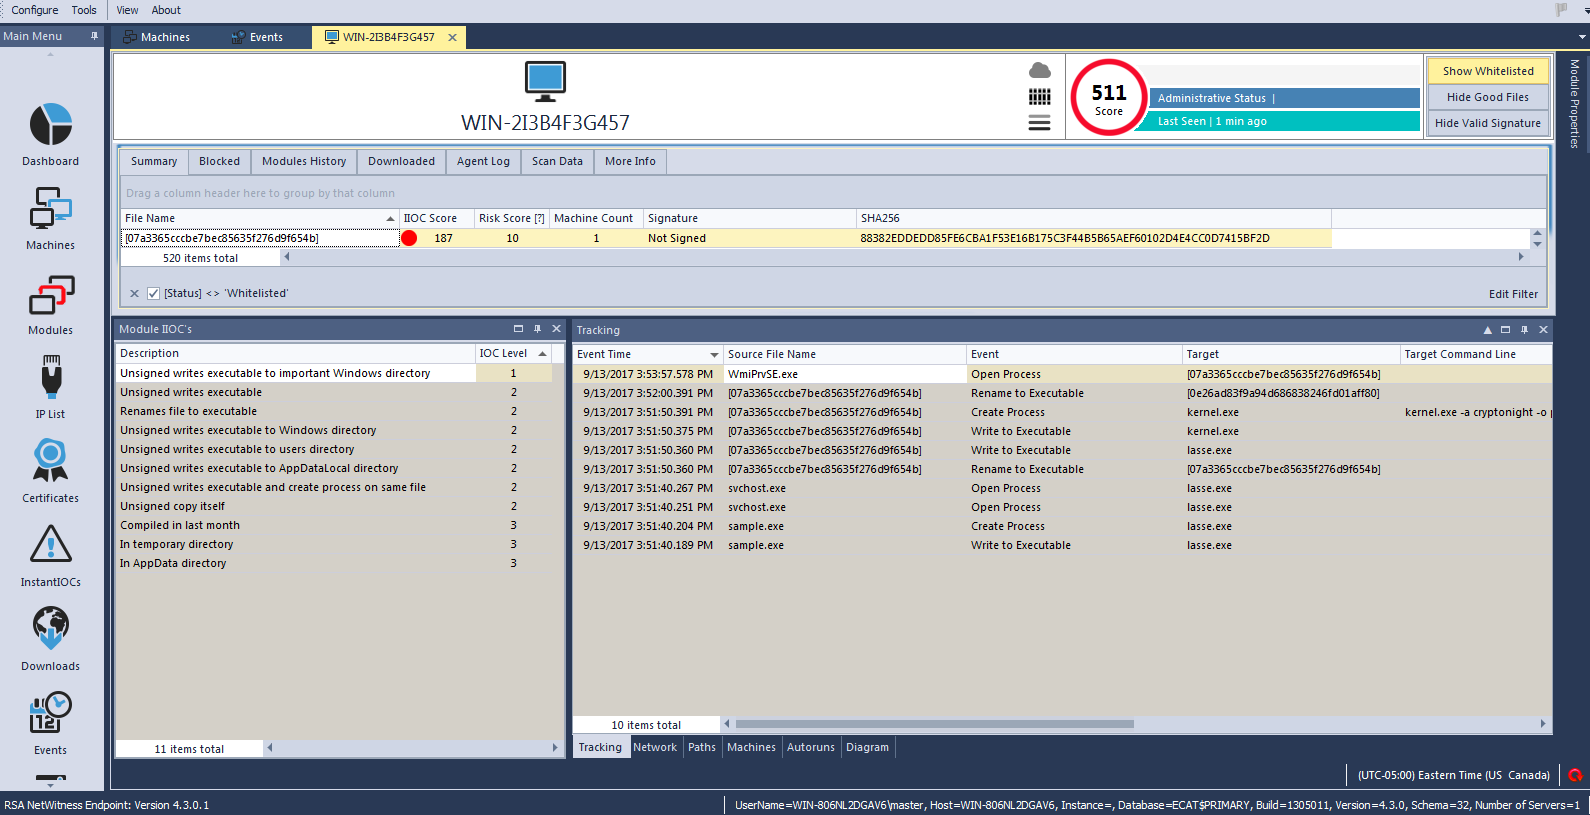Open the Tracking panel dropdown arrow
Screen dimensions: 1590x815
[x=1487, y=330]
